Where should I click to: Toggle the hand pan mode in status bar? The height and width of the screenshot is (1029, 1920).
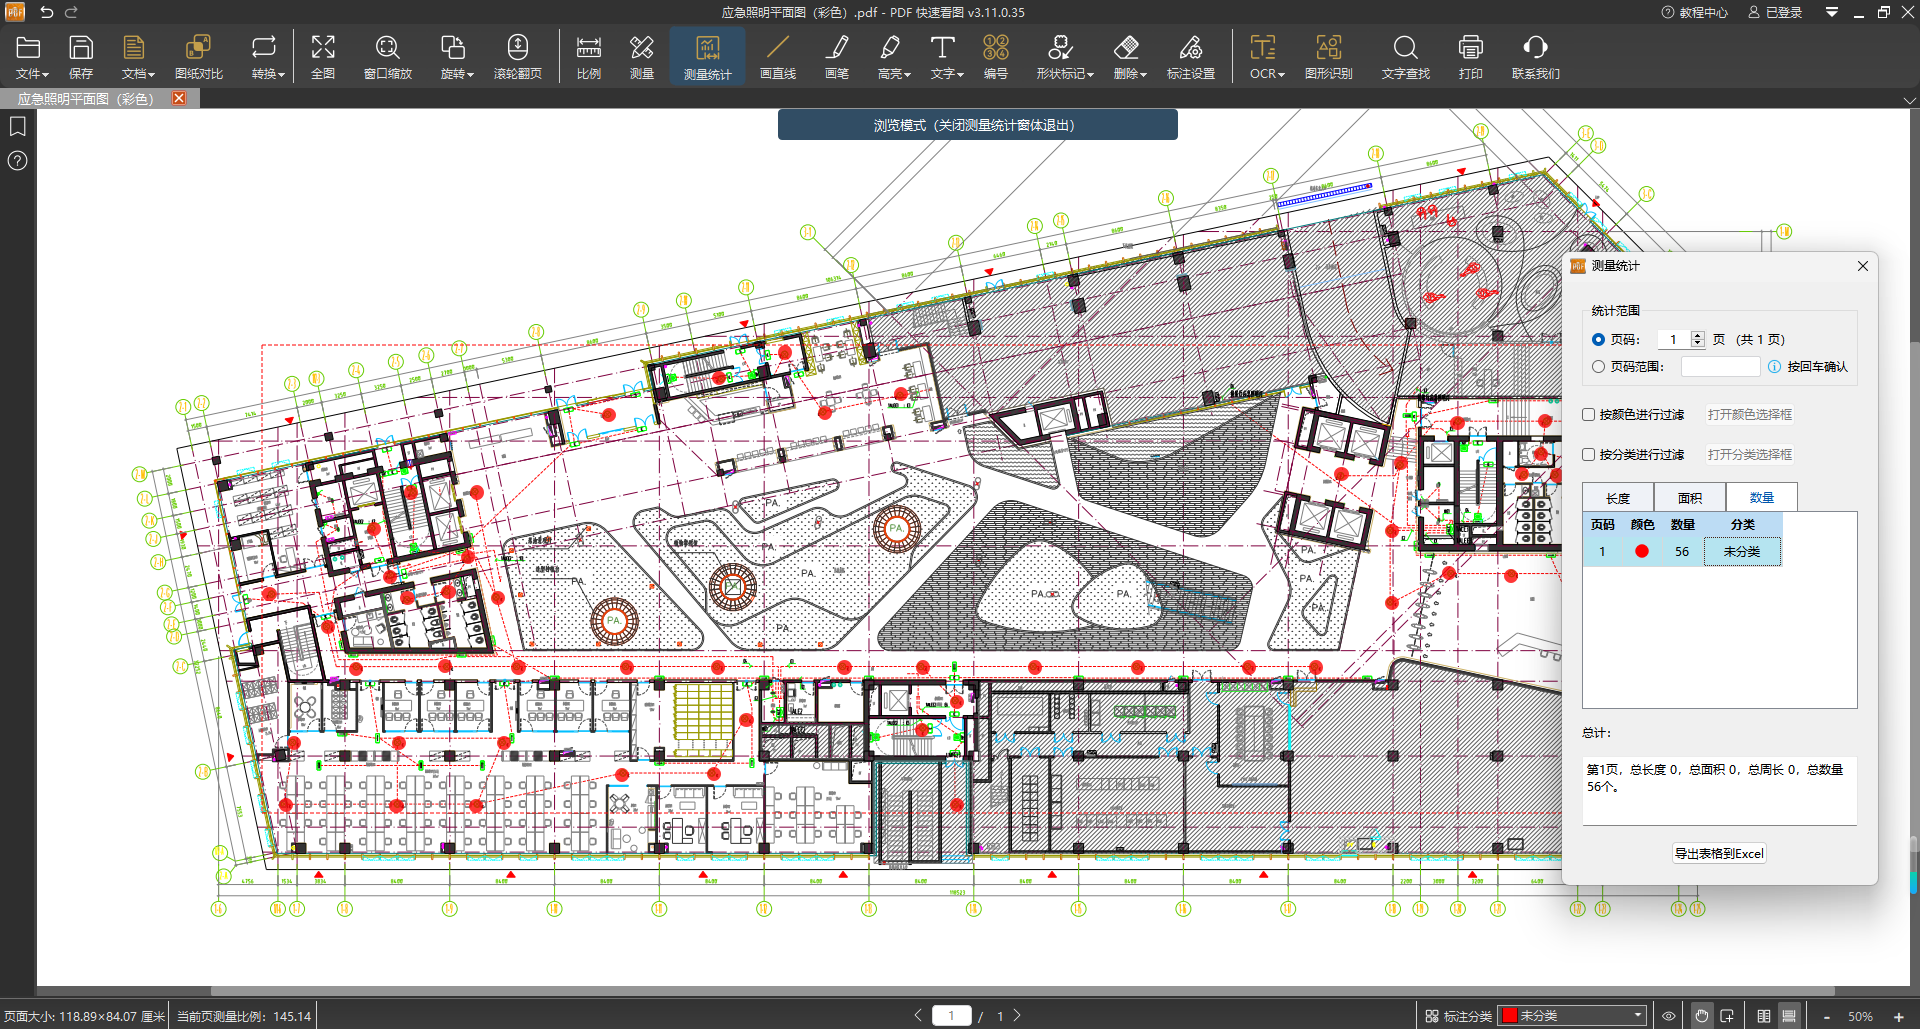(x=1701, y=1016)
